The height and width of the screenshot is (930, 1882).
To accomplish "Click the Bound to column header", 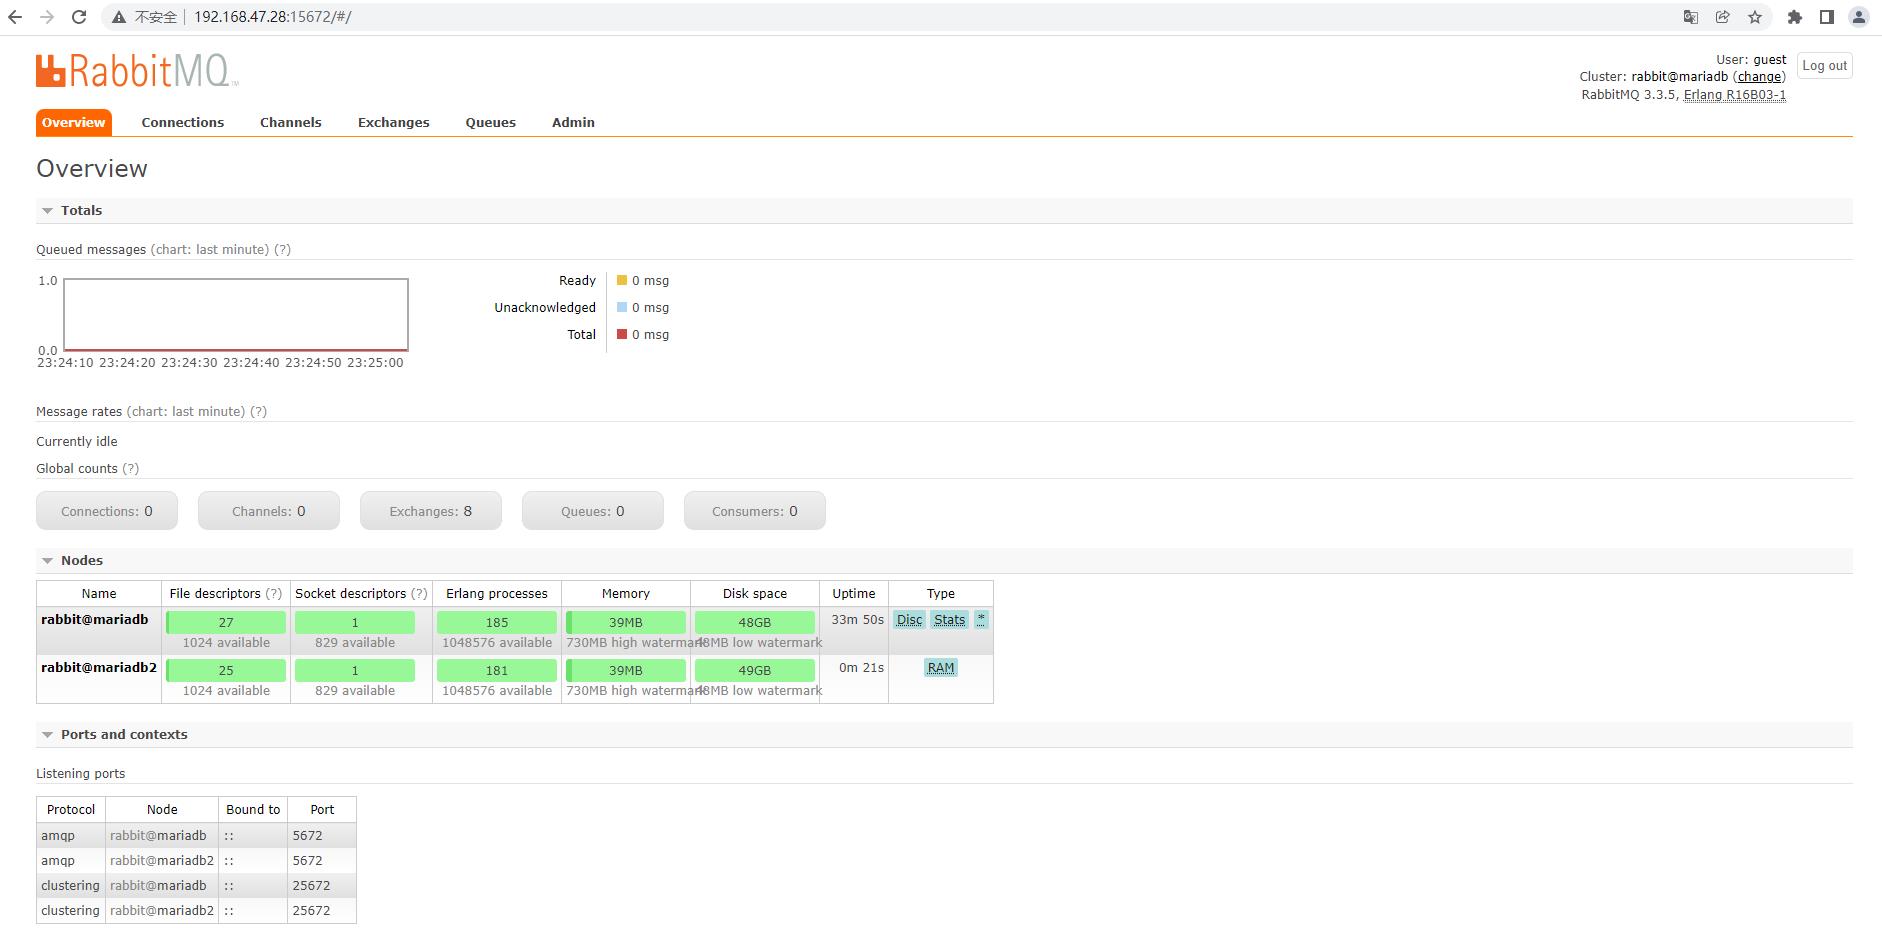I will click(253, 810).
